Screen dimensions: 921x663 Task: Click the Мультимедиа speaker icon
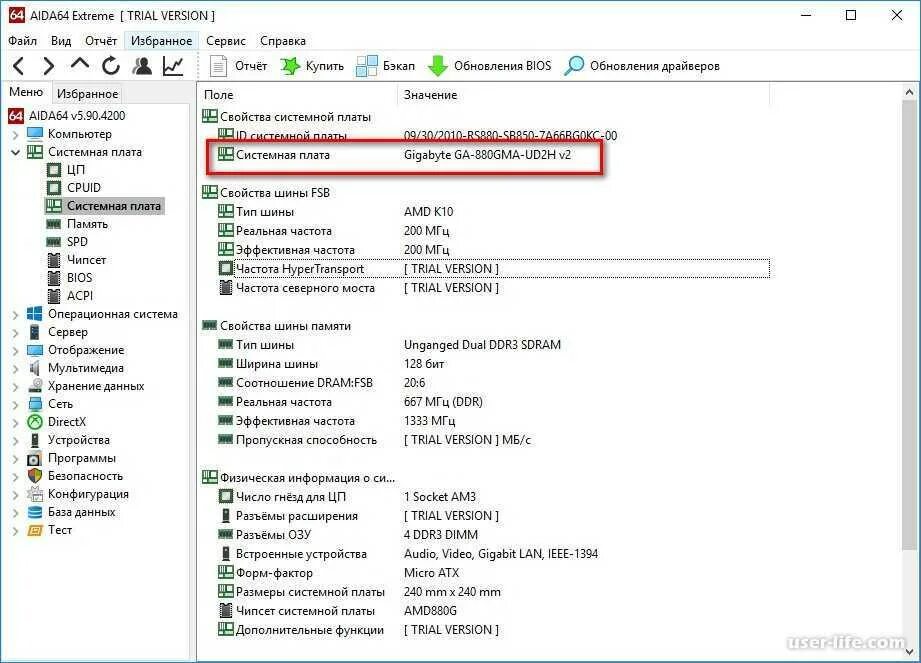(35, 368)
